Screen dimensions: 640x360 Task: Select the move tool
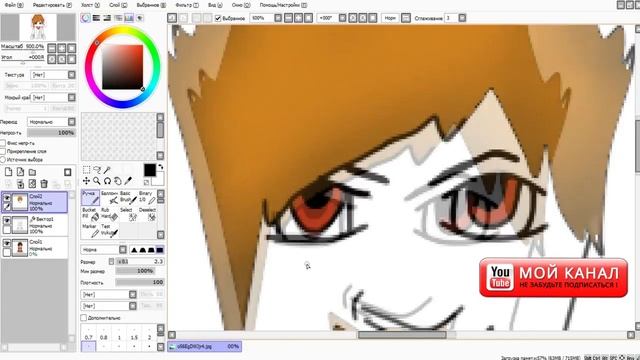87,181
